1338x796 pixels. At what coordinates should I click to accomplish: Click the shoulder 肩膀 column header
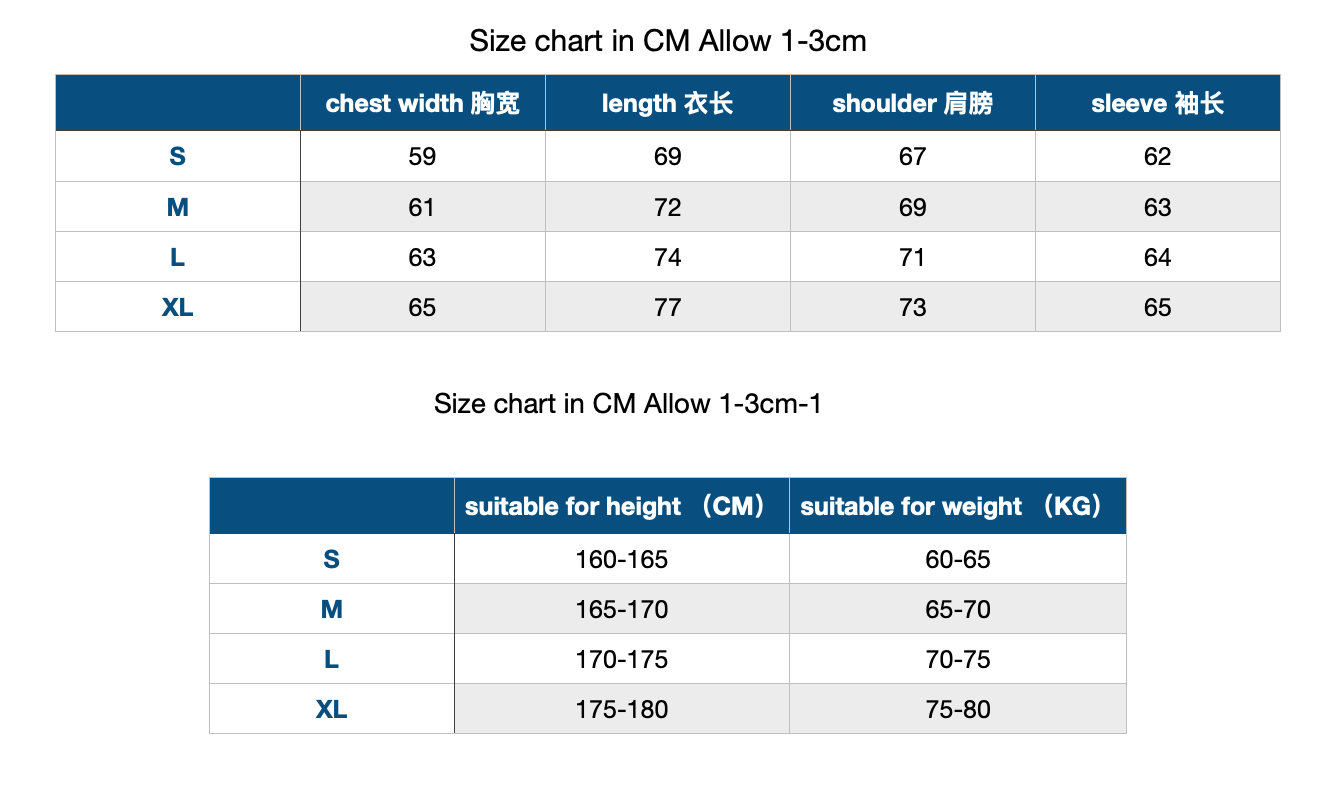[x=912, y=103]
